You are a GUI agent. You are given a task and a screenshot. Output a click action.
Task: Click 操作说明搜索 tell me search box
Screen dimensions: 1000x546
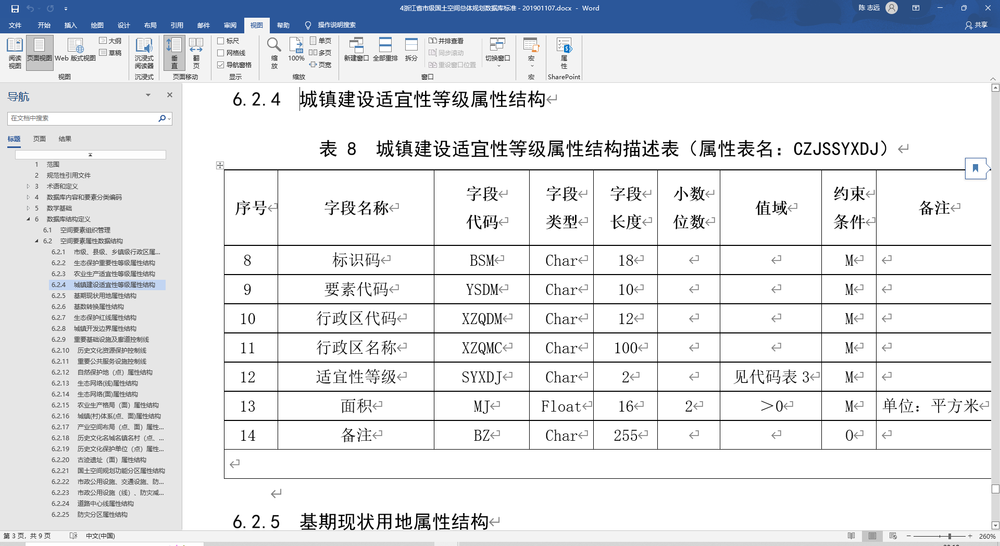point(331,26)
